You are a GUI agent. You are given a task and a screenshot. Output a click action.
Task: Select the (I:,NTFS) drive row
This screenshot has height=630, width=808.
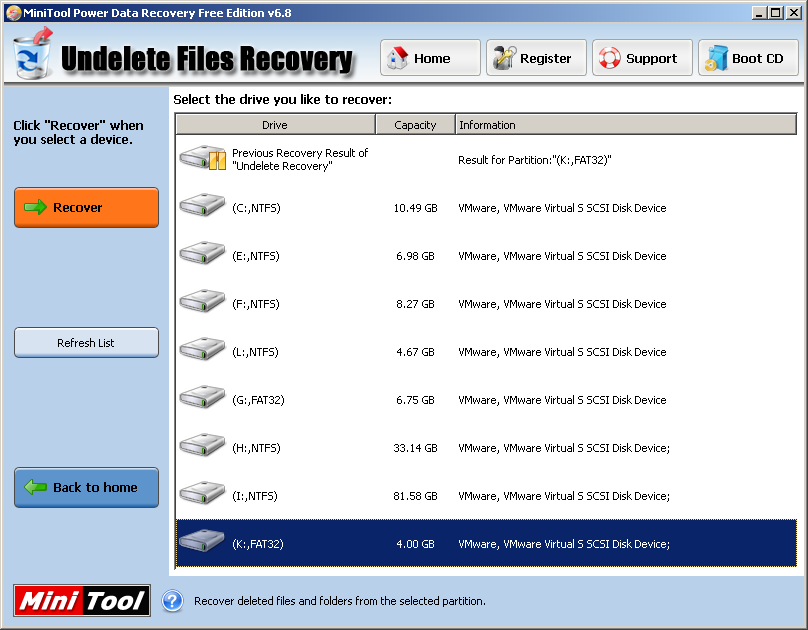tap(486, 496)
